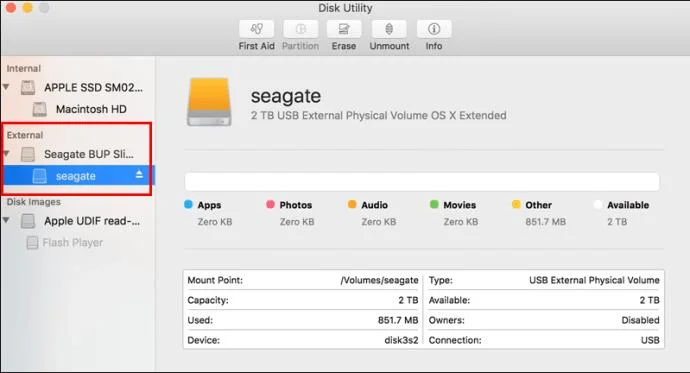Click the Disk Images section header
This screenshot has width=690, height=373.
coord(33,202)
